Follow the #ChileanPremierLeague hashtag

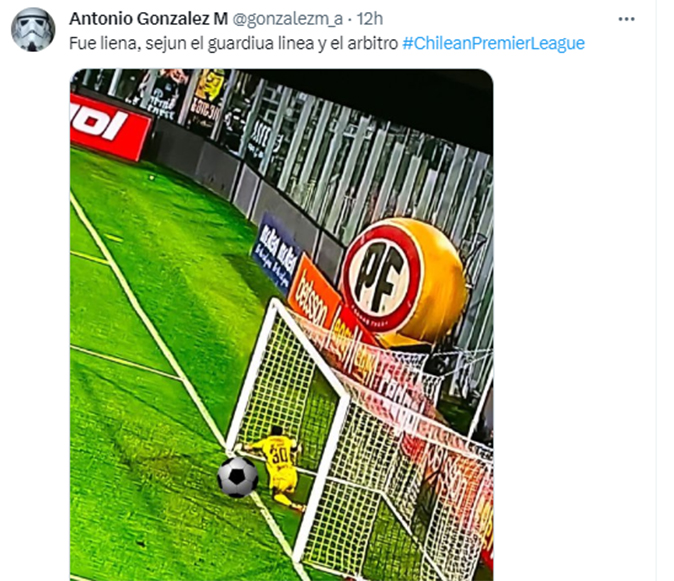pos(493,43)
